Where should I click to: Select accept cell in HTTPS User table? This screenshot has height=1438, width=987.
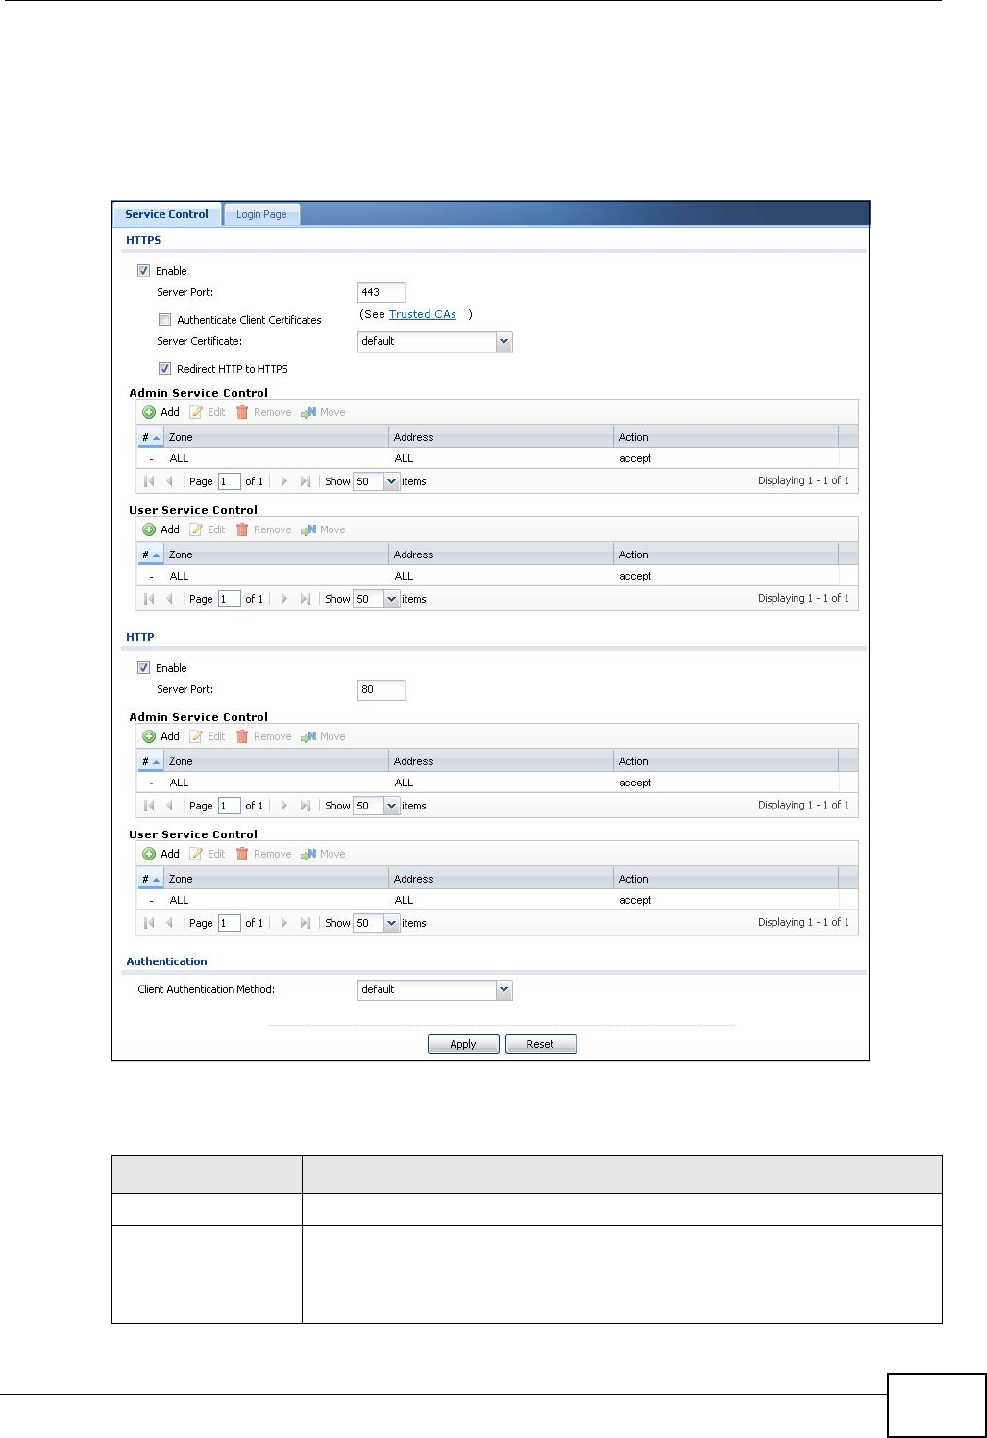tap(635, 576)
